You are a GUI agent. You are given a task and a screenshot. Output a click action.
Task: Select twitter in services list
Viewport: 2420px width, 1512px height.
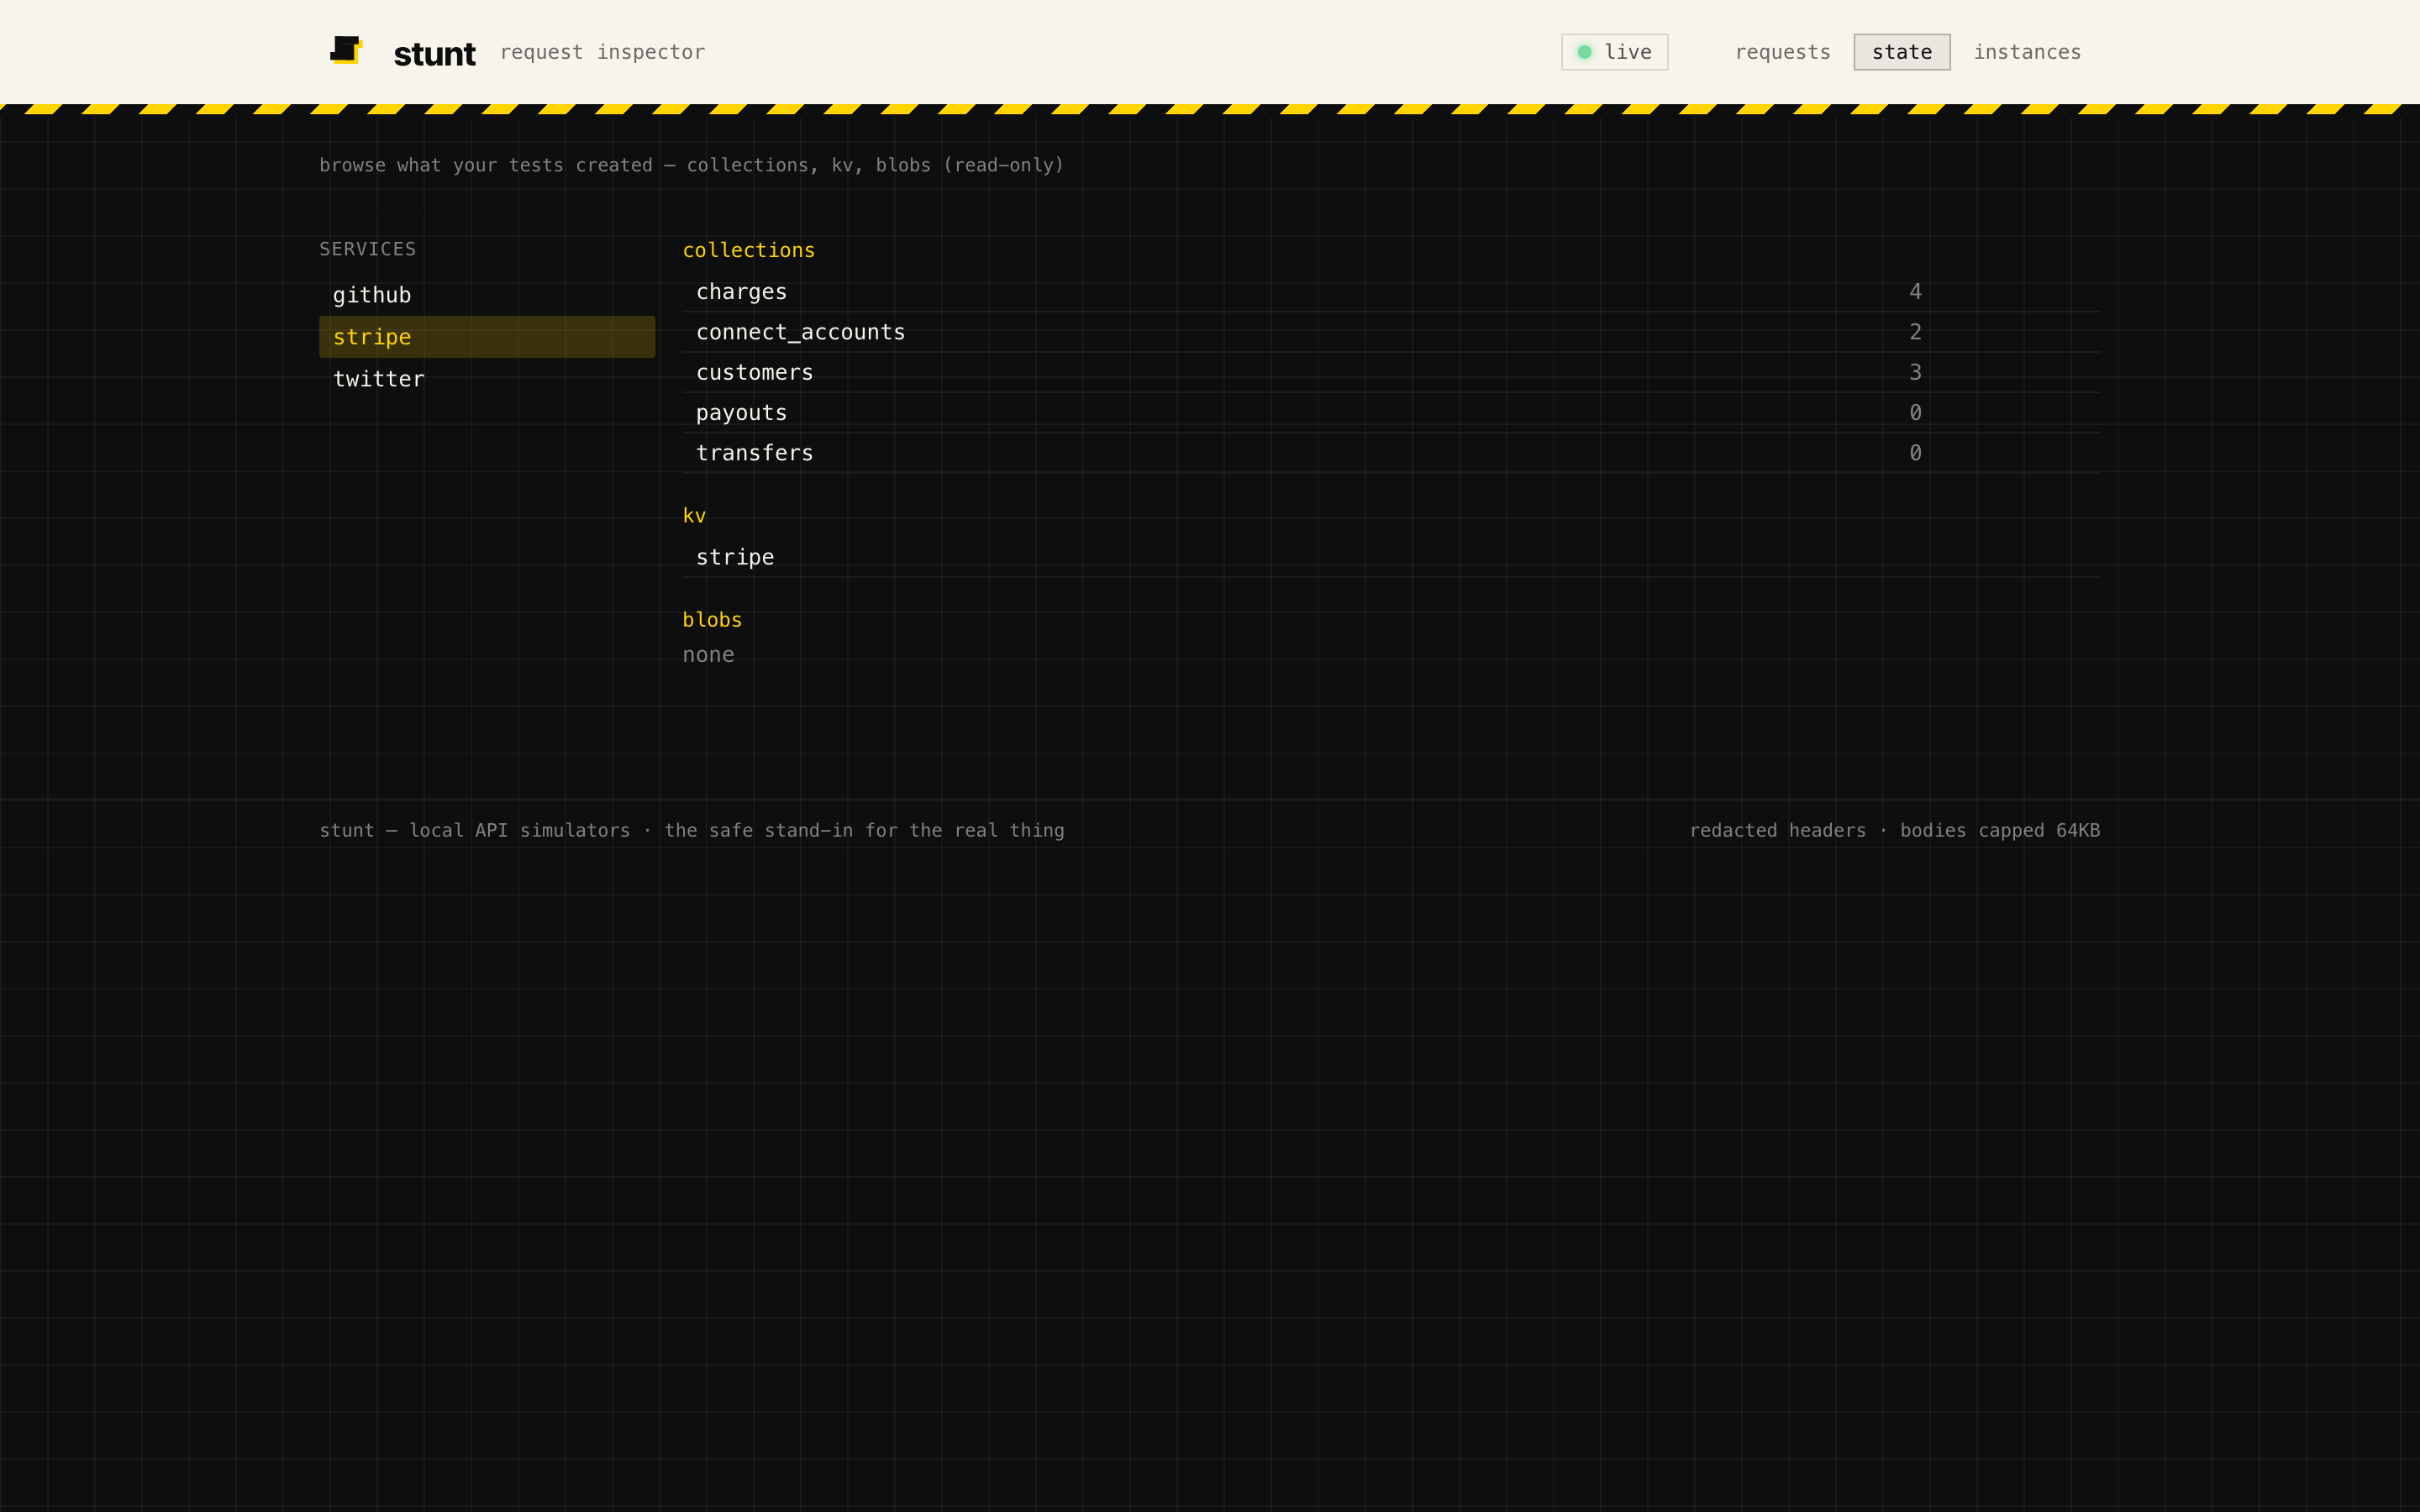click(487, 379)
